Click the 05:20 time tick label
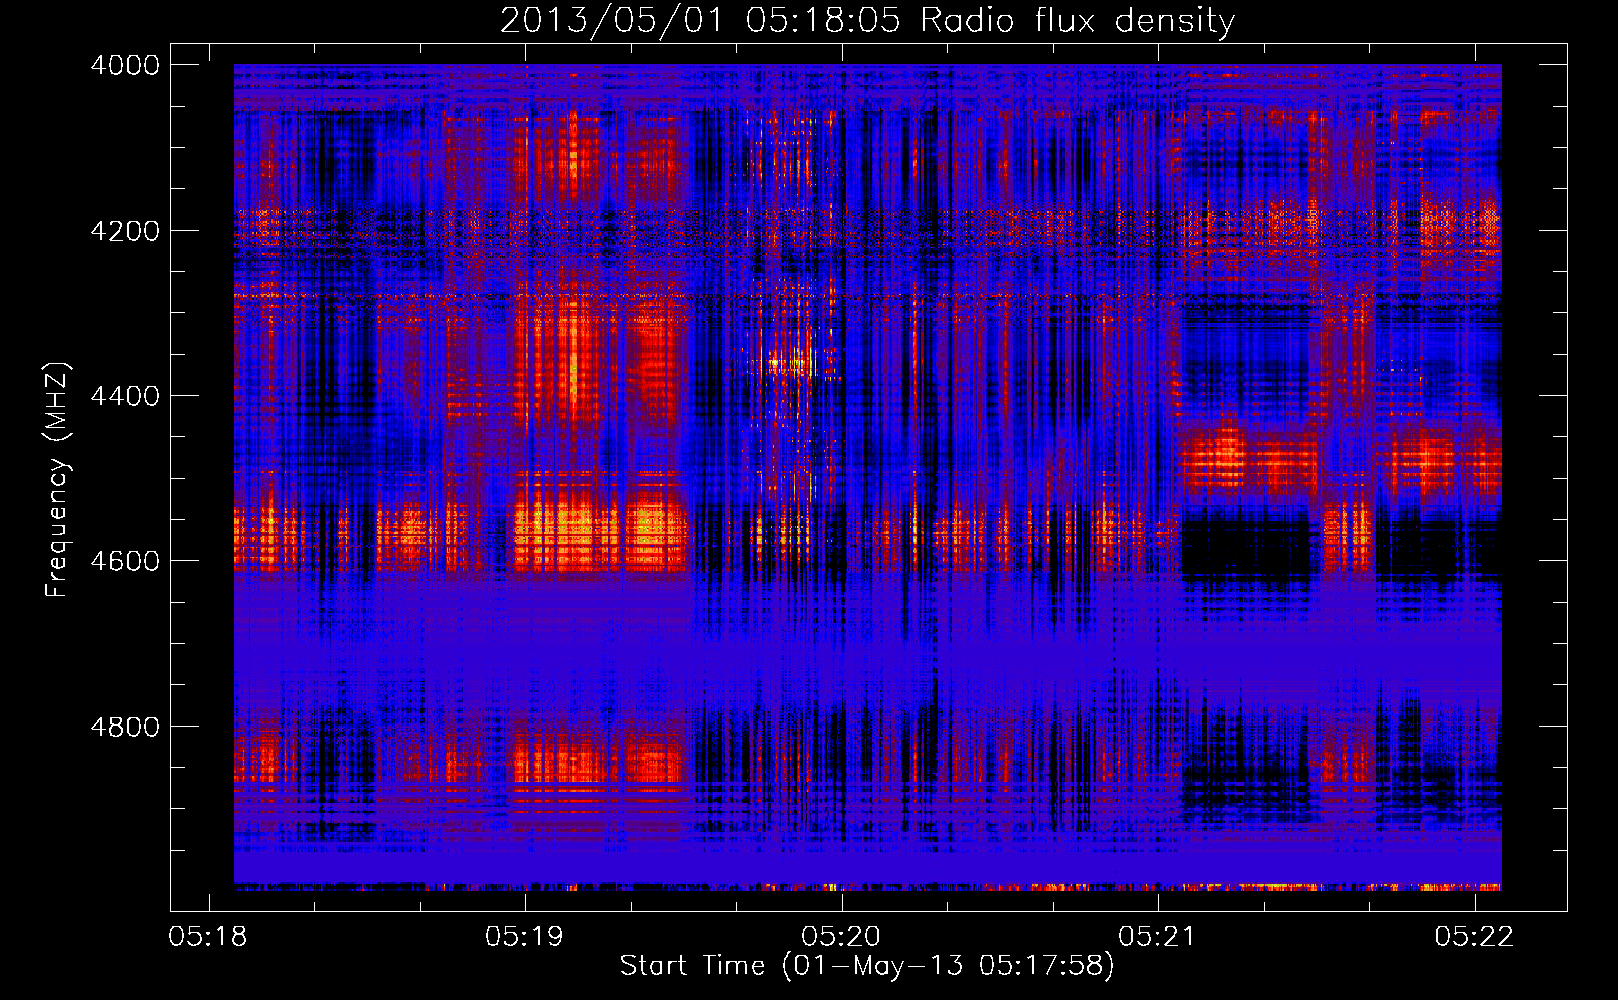1618x1000 pixels. (x=841, y=937)
